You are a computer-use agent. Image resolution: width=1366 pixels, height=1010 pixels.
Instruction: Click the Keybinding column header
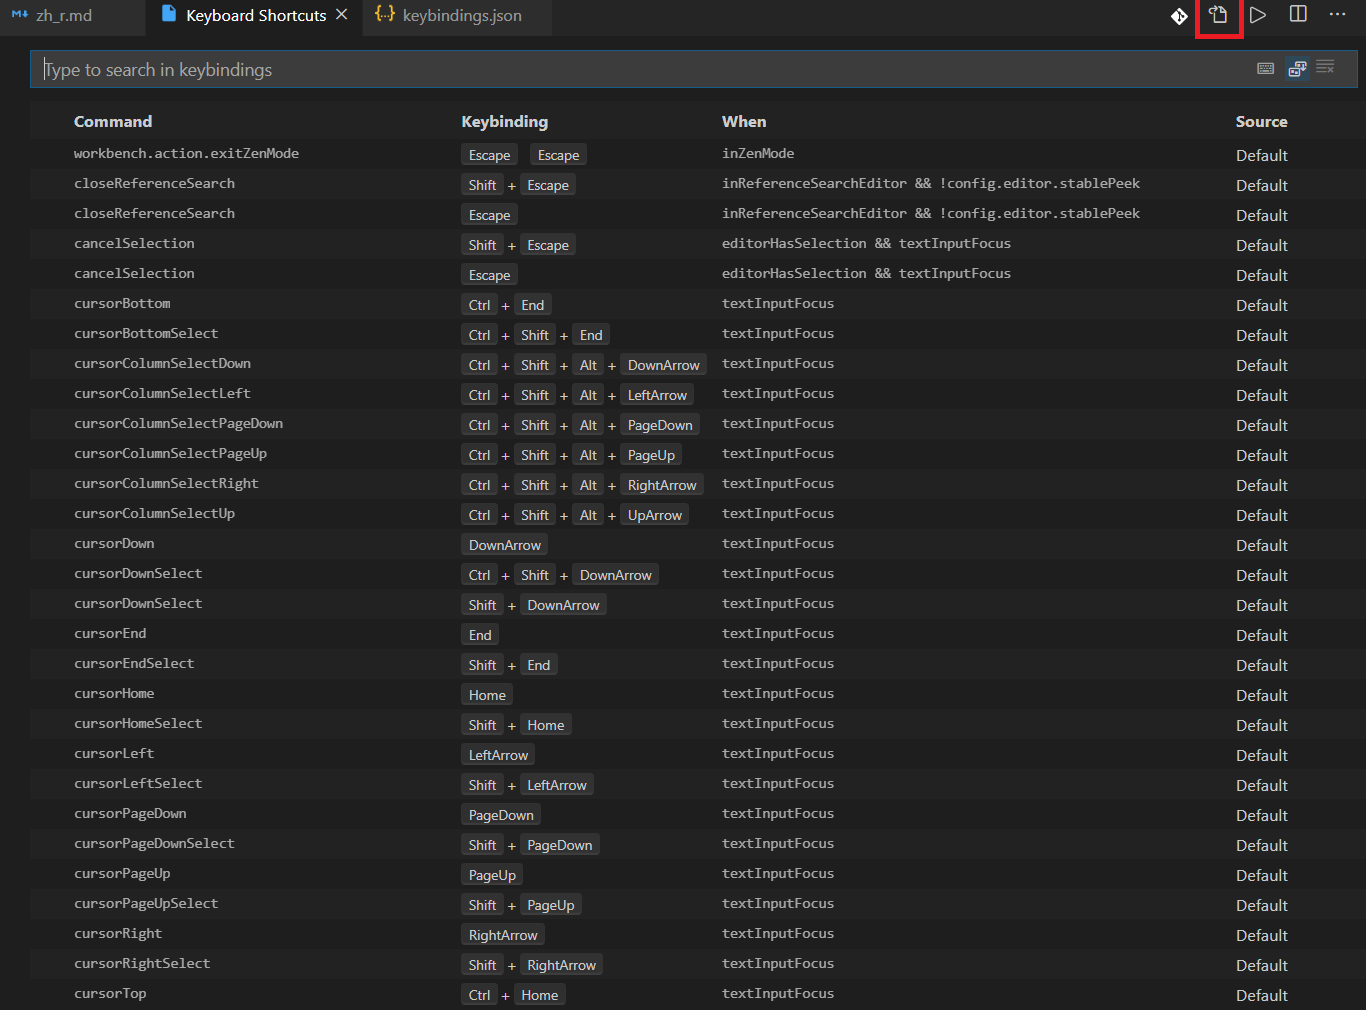click(504, 121)
